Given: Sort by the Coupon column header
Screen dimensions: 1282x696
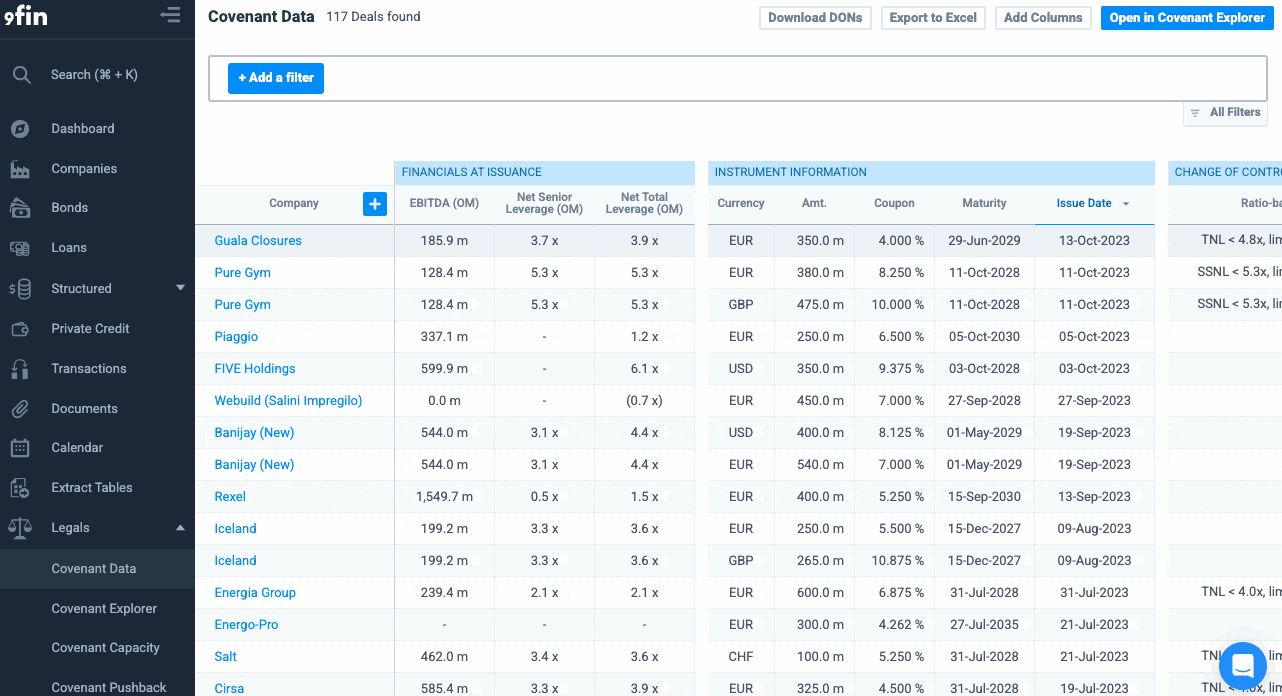Looking at the screenshot, I should point(894,204).
